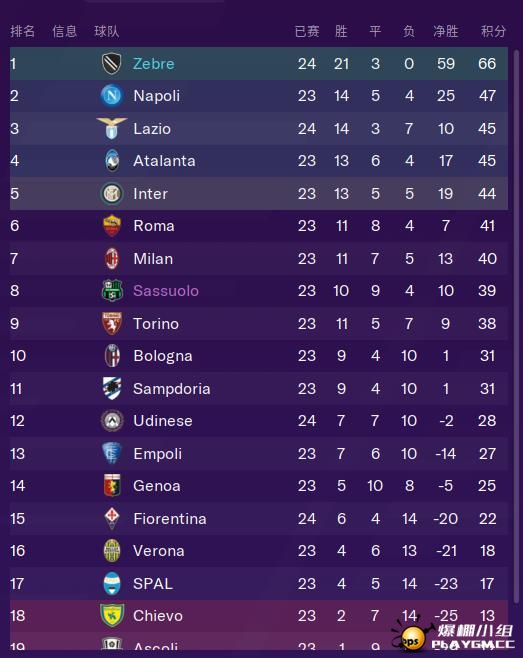Sort table by 排名 rank column header

point(23,31)
